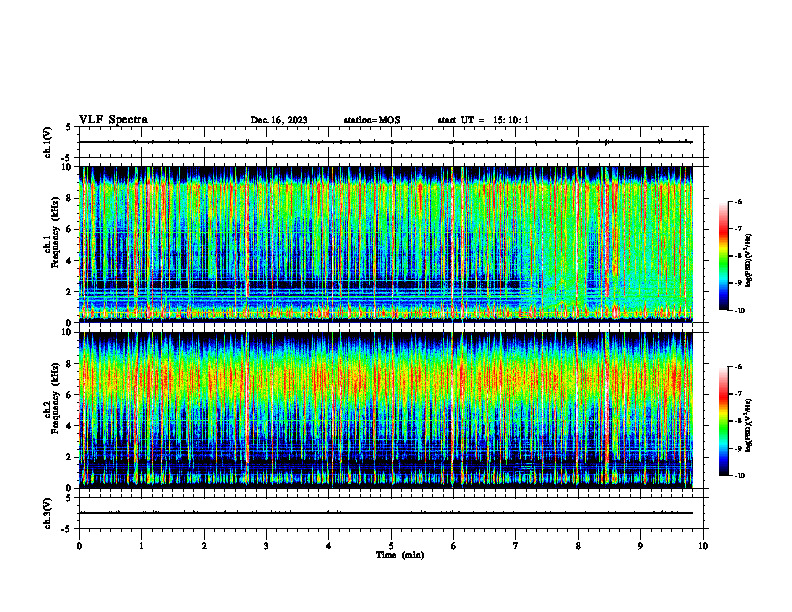Select the date text "Dec. 16, 2023"

click(279, 120)
